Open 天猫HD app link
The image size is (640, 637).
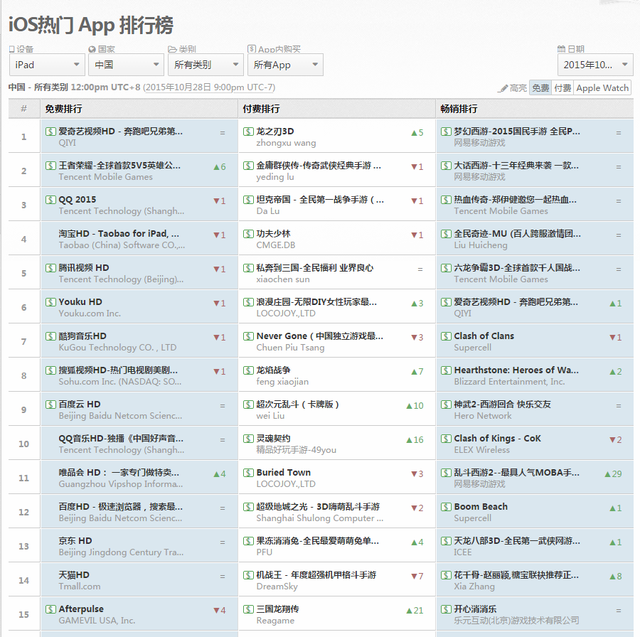point(73,575)
